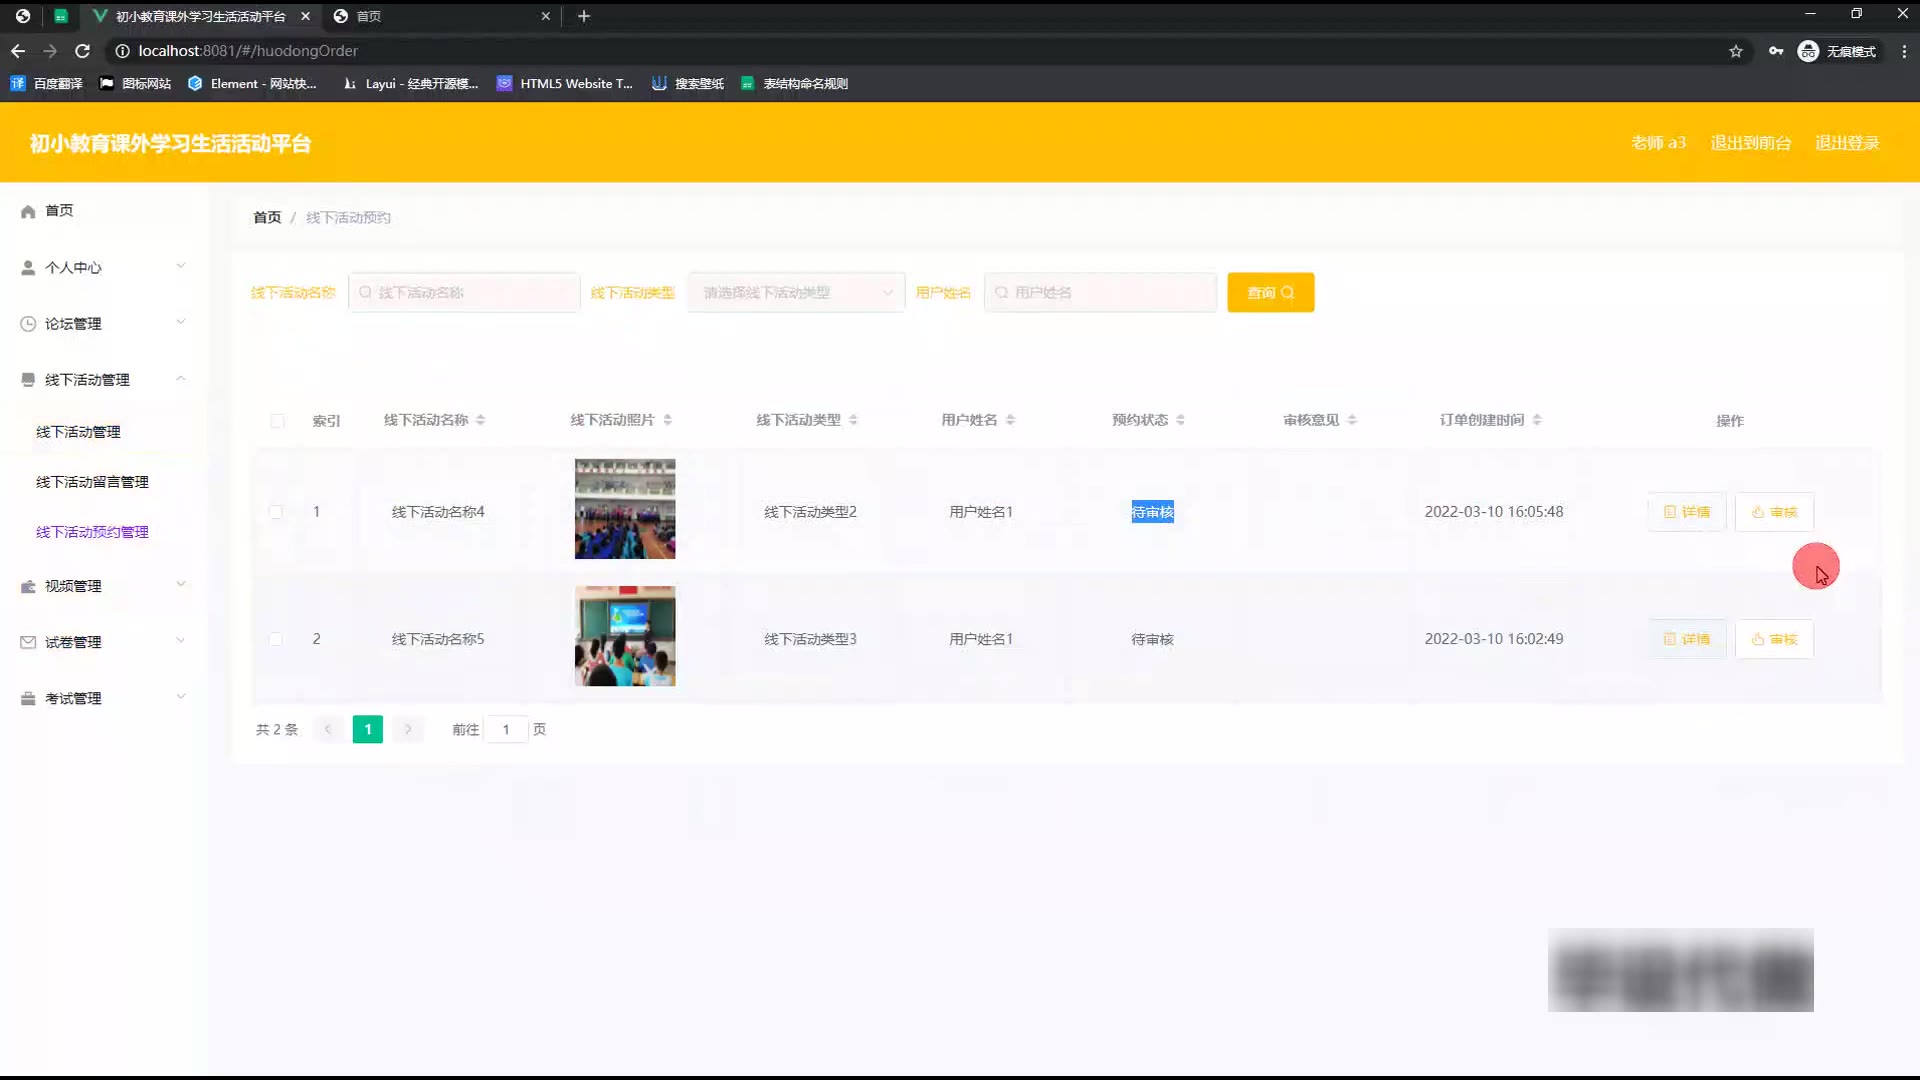This screenshot has width=1920, height=1080.
Task: Click 退出到前台 in the header
Action: pyautogui.click(x=1750, y=143)
